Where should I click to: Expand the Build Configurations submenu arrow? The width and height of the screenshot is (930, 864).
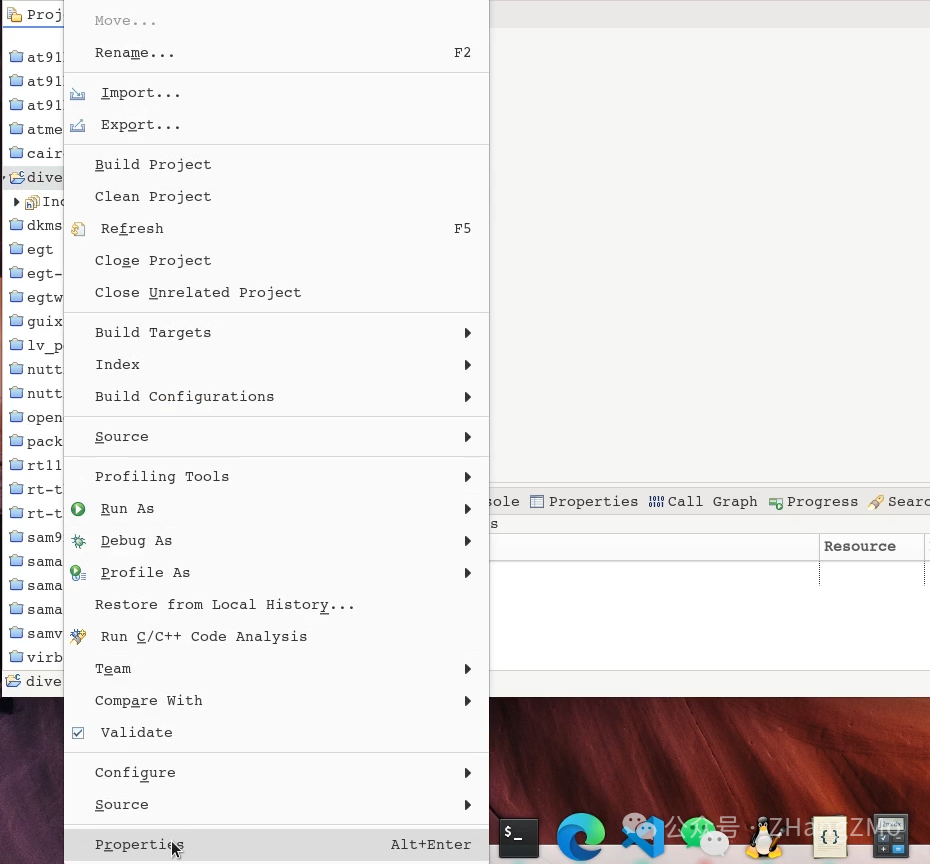[x=467, y=397]
